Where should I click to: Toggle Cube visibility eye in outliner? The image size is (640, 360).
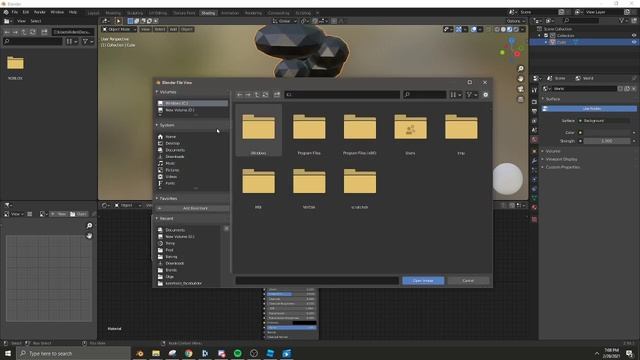634,42
